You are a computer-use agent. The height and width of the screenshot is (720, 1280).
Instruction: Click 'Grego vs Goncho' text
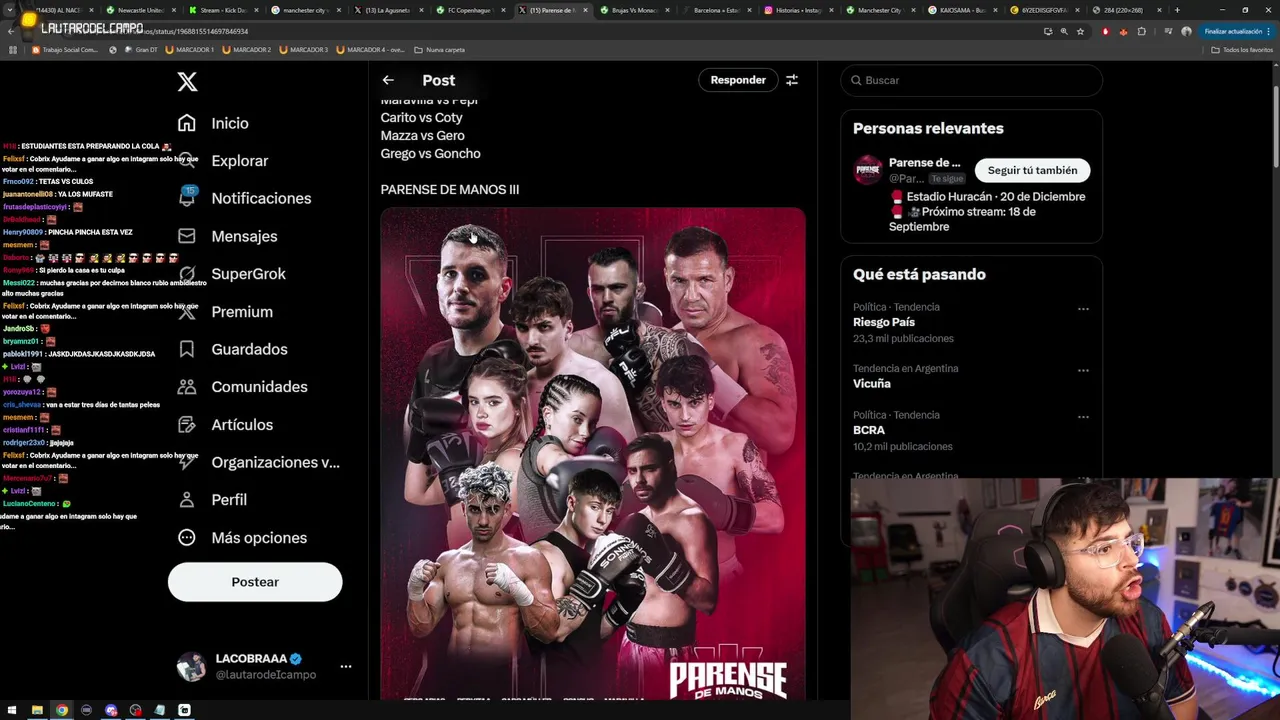(430, 153)
